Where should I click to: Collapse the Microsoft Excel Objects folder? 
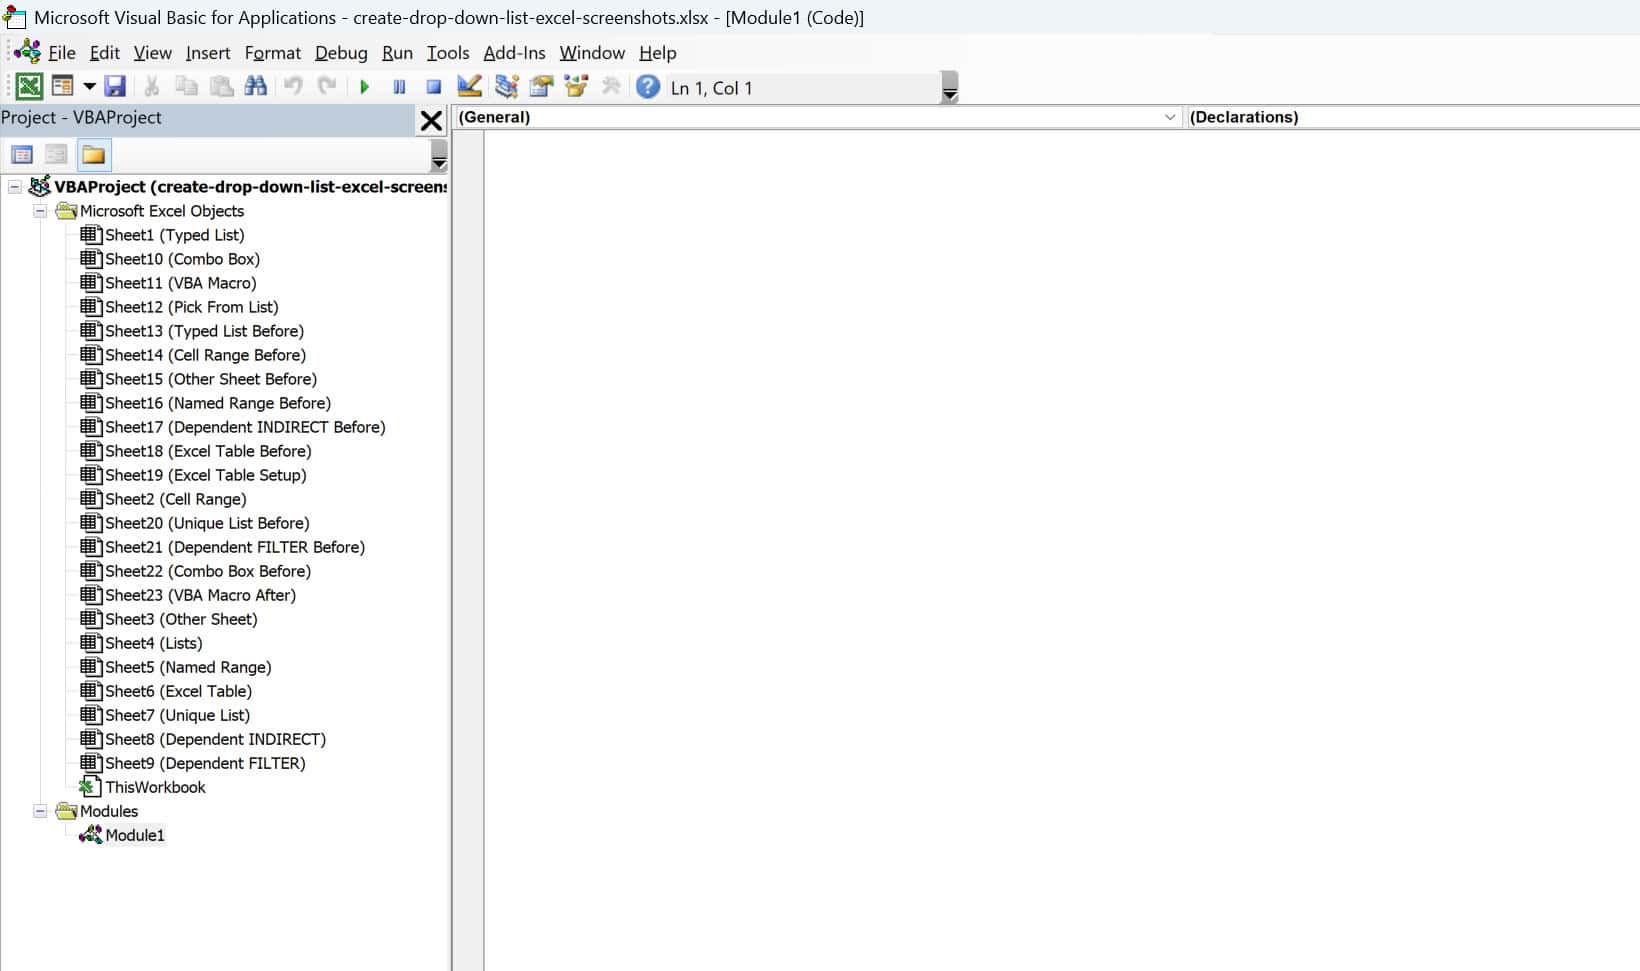[x=40, y=211]
